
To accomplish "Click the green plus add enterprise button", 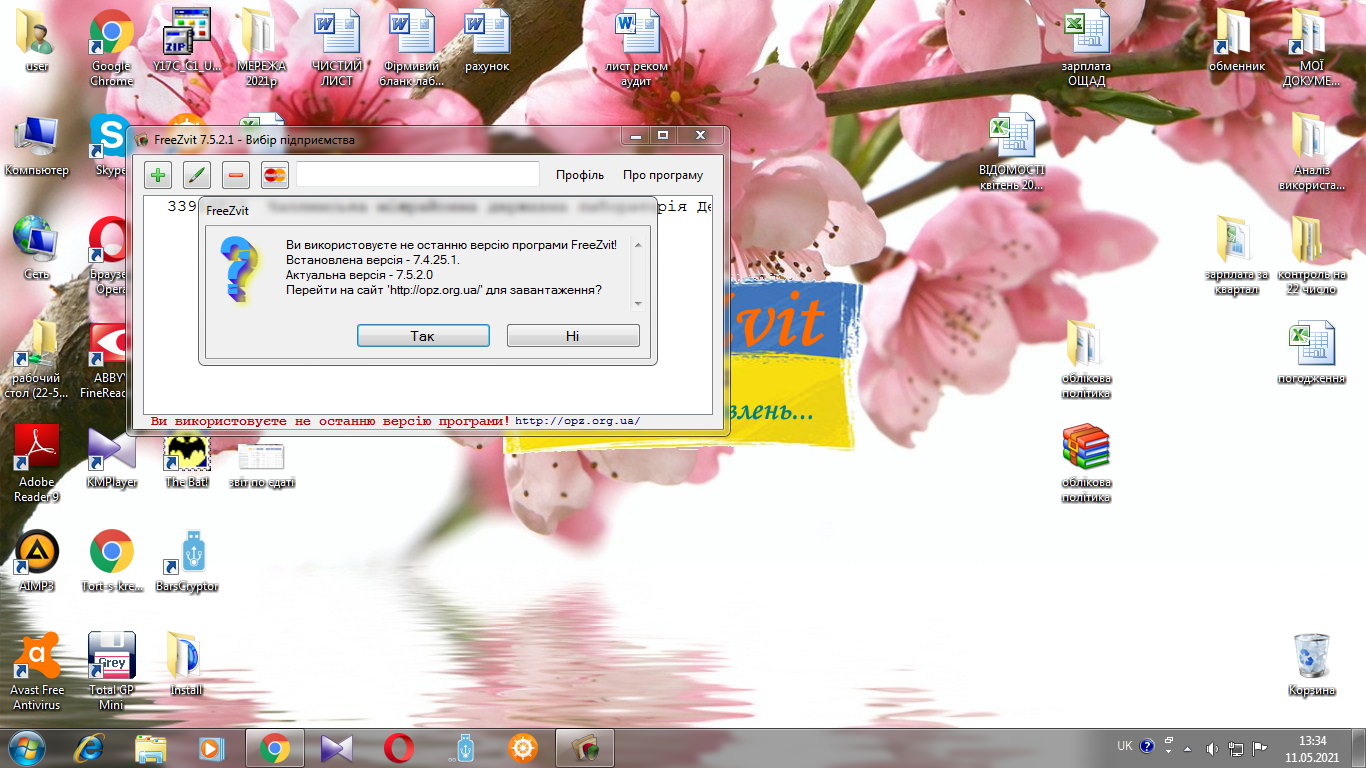I will coord(158,176).
